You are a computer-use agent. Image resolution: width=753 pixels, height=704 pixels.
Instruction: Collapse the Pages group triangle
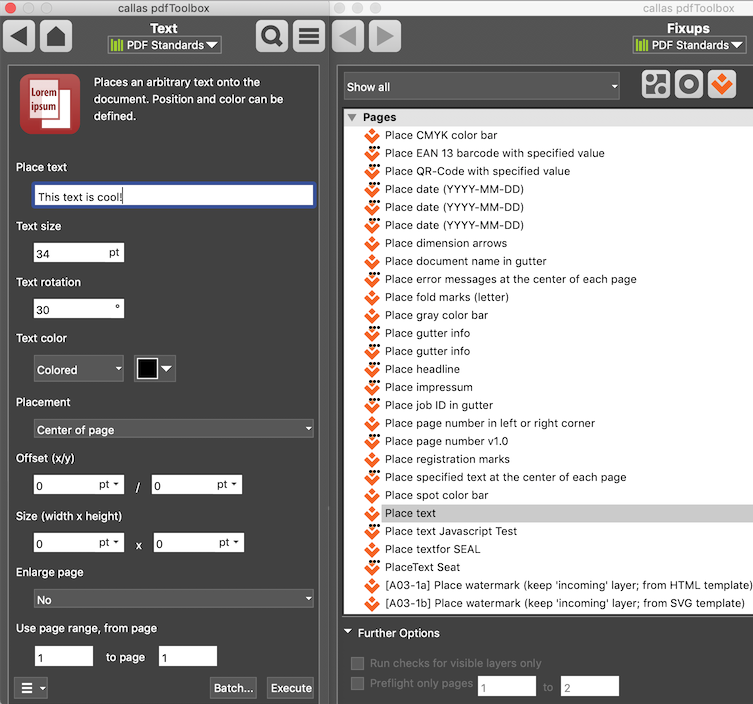[352, 117]
